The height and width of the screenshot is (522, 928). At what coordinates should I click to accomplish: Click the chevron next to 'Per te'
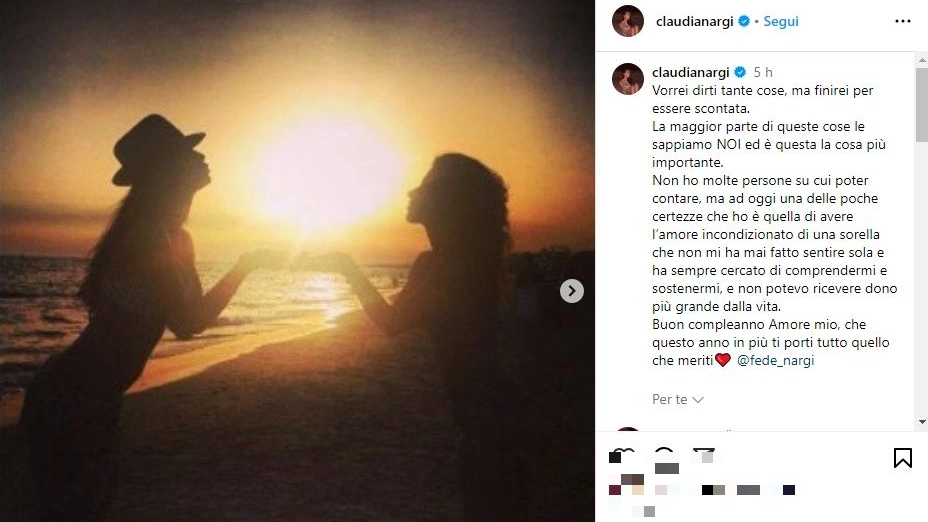coord(698,400)
